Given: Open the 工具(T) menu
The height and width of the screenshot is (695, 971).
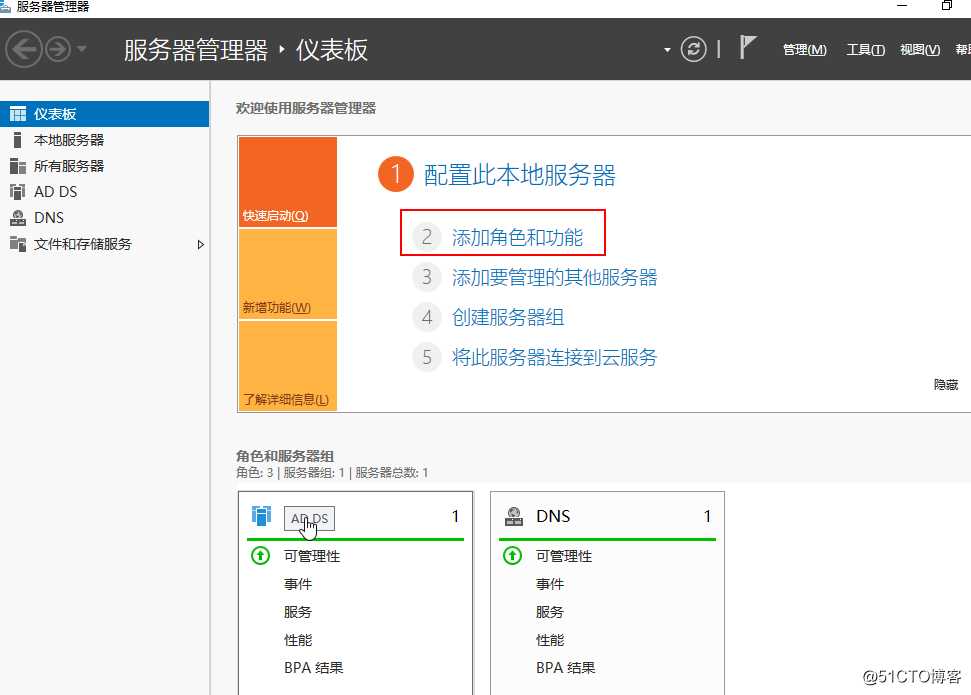Looking at the screenshot, I should [865, 50].
